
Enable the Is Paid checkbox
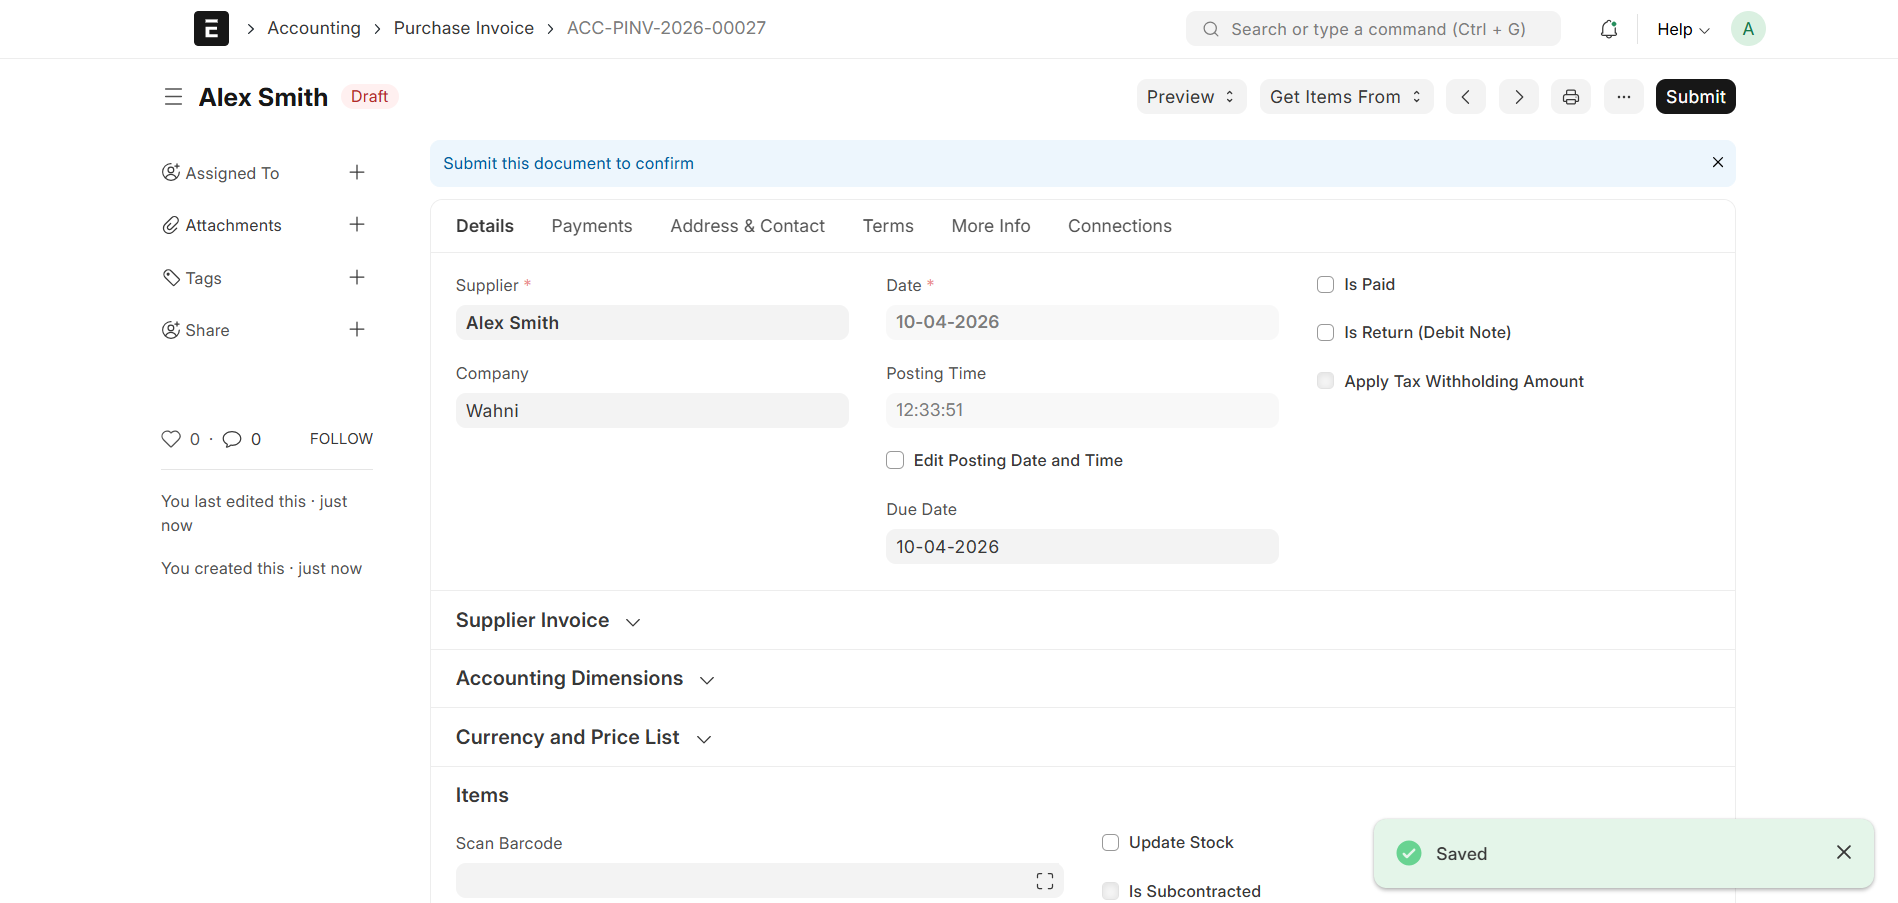coord(1326,285)
